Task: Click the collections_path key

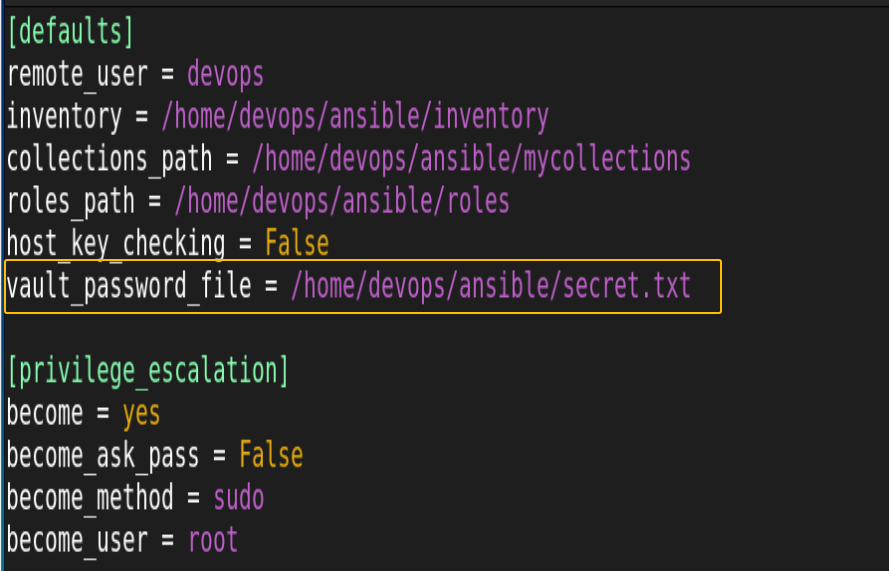Action: coord(109,160)
